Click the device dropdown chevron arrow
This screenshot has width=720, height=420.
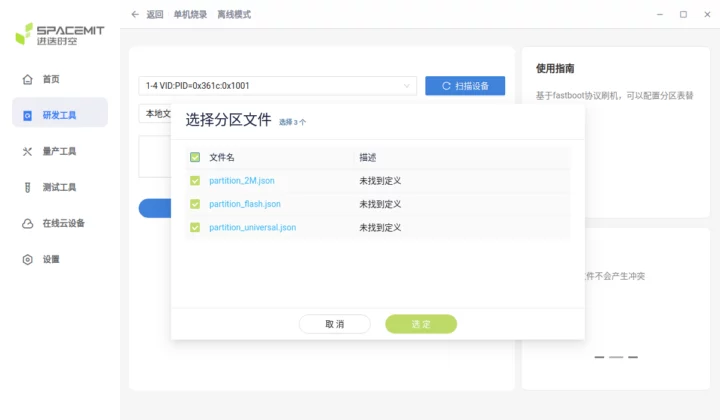406,86
